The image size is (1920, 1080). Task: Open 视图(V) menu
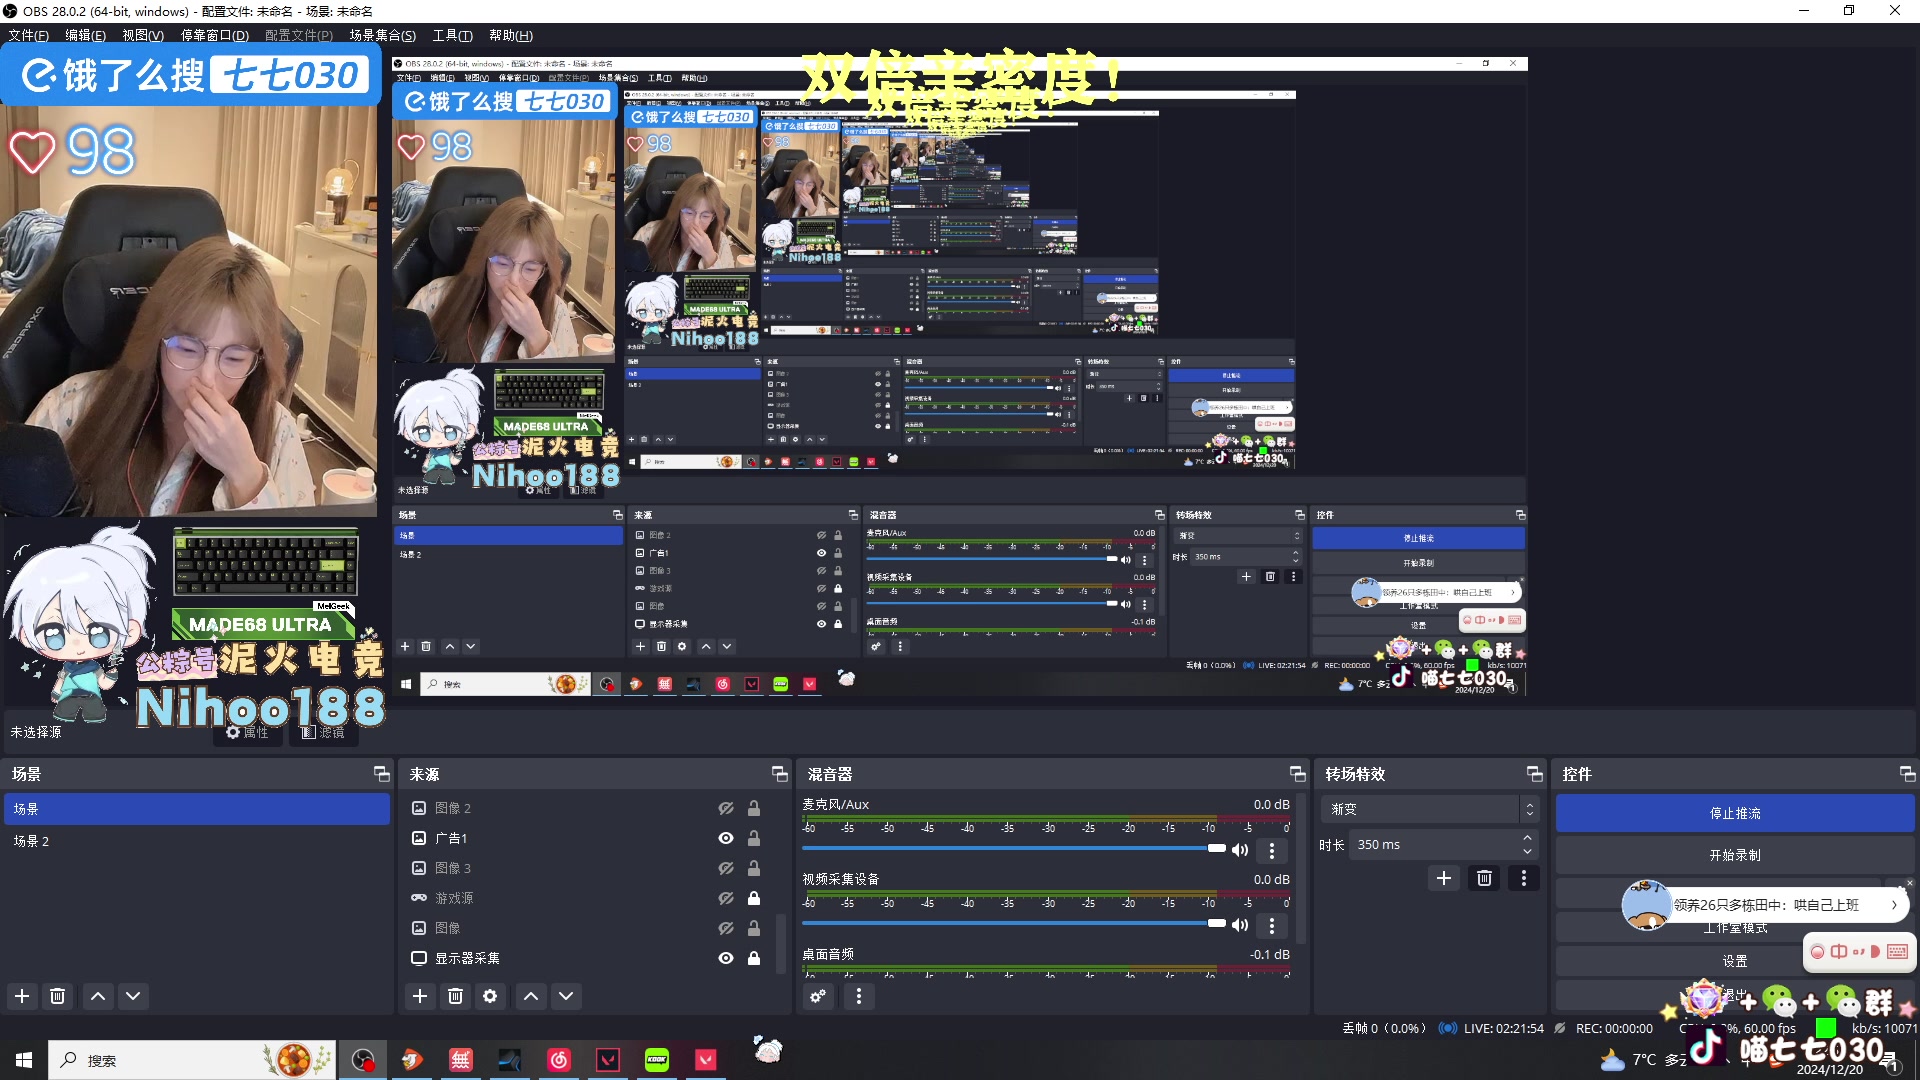coord(143,35)
